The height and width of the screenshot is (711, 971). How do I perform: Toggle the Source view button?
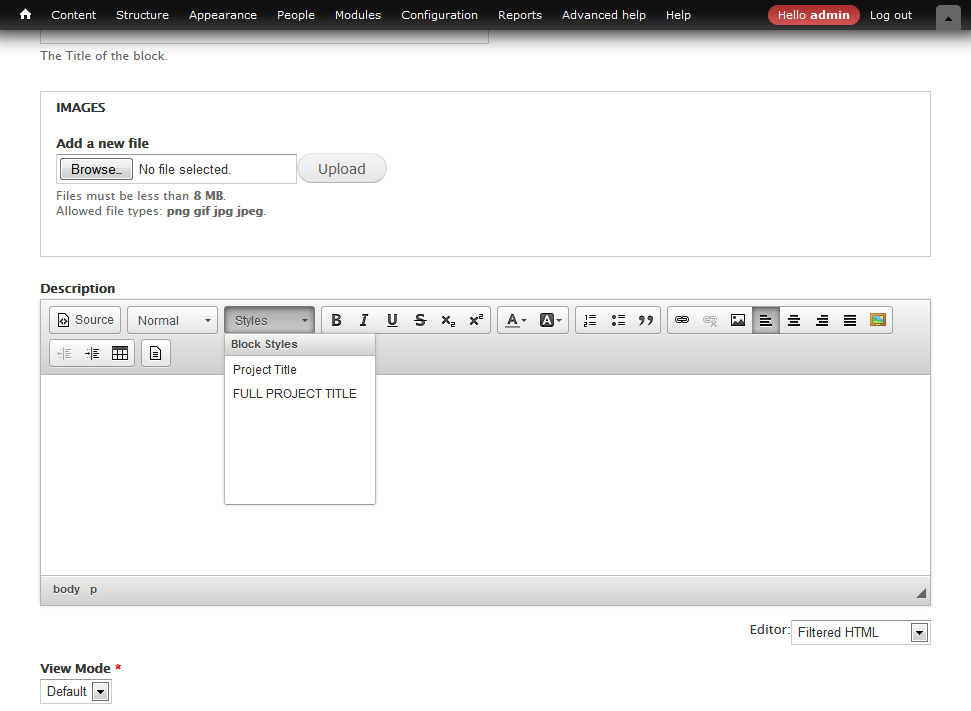[85, 320]
